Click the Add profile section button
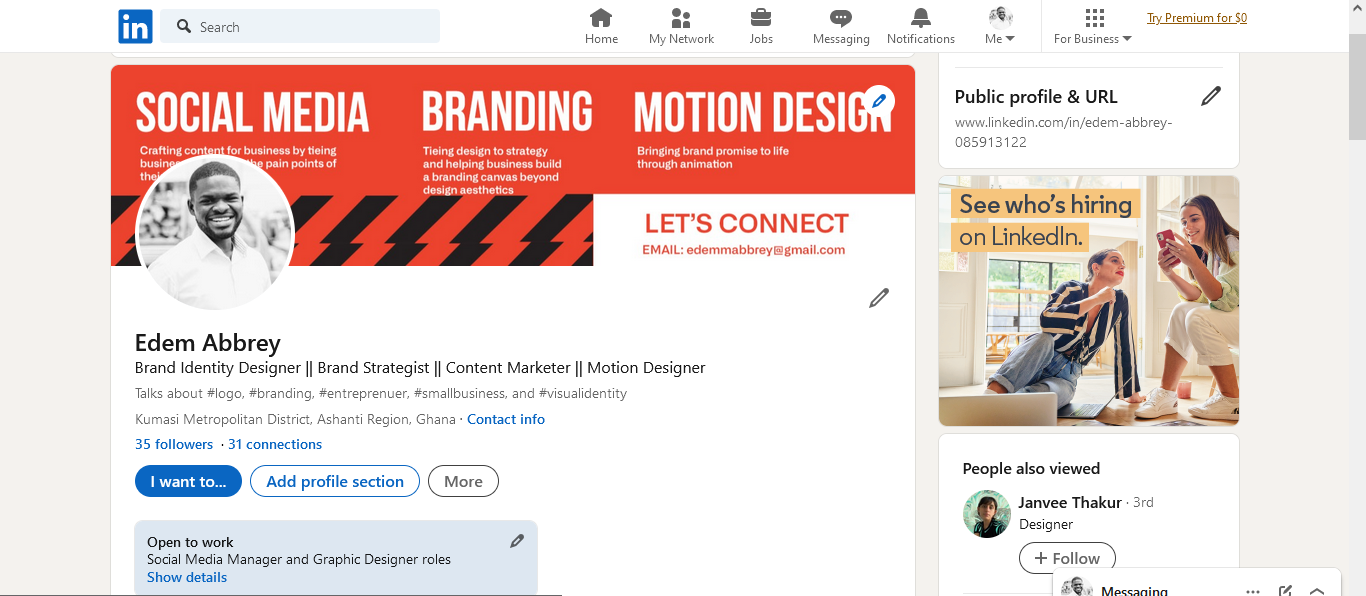1366x596 pixels. point(335,481)
